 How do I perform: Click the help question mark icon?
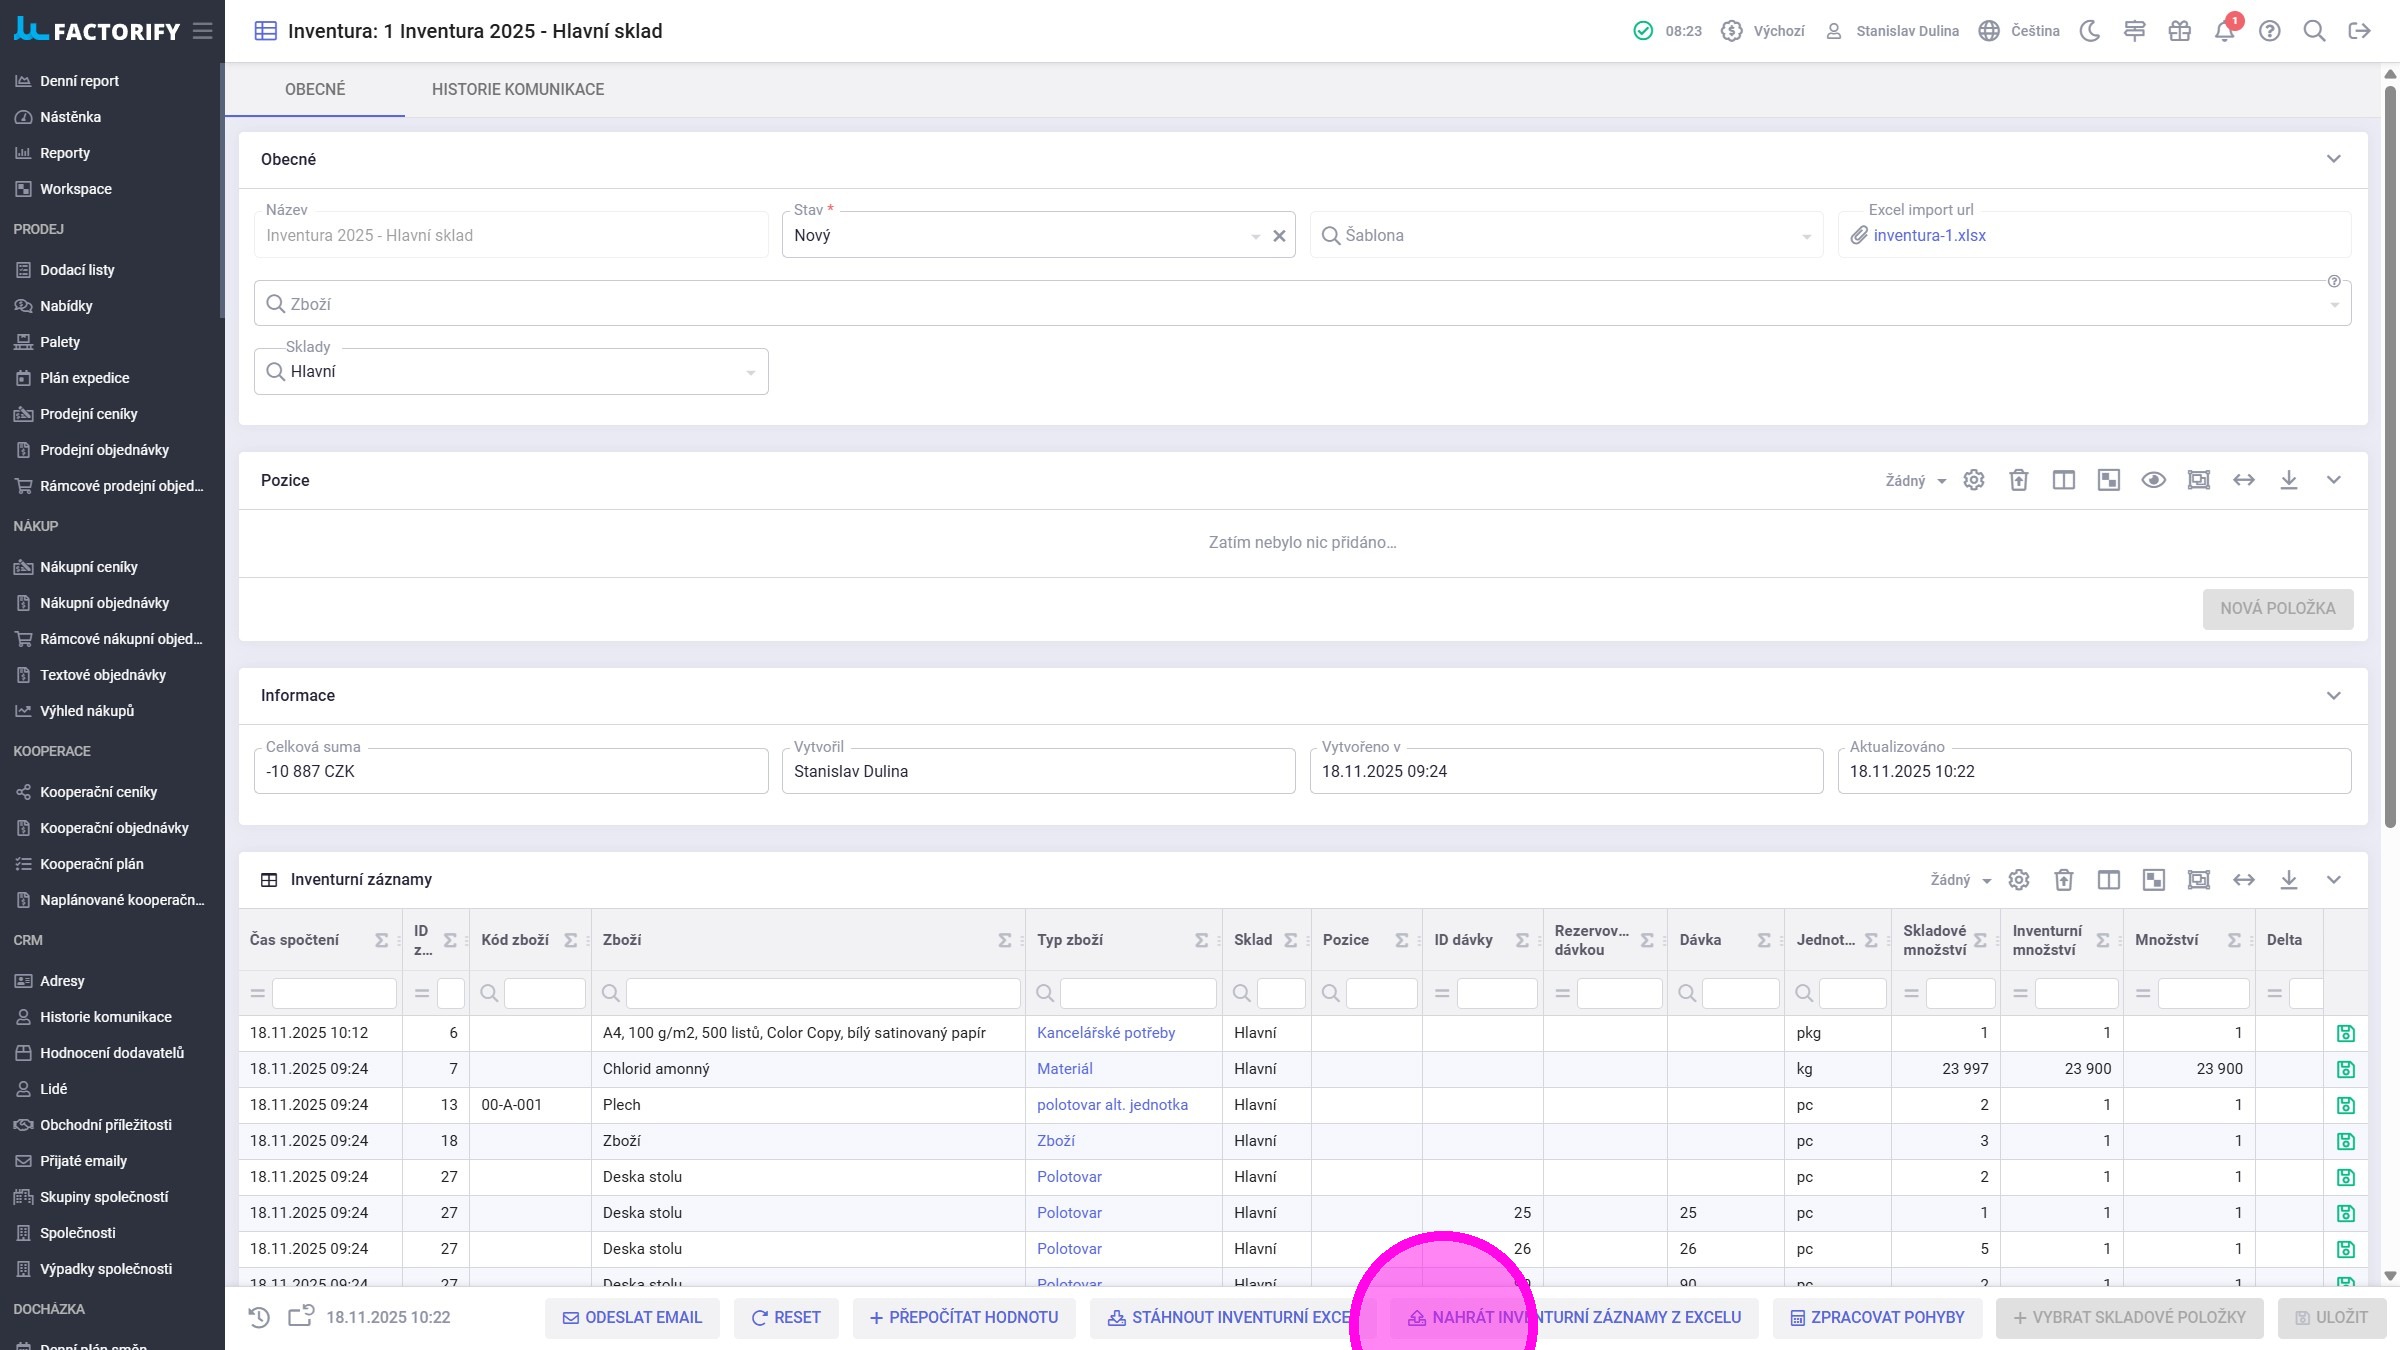pyautogui.click(x=2269, y=31)
